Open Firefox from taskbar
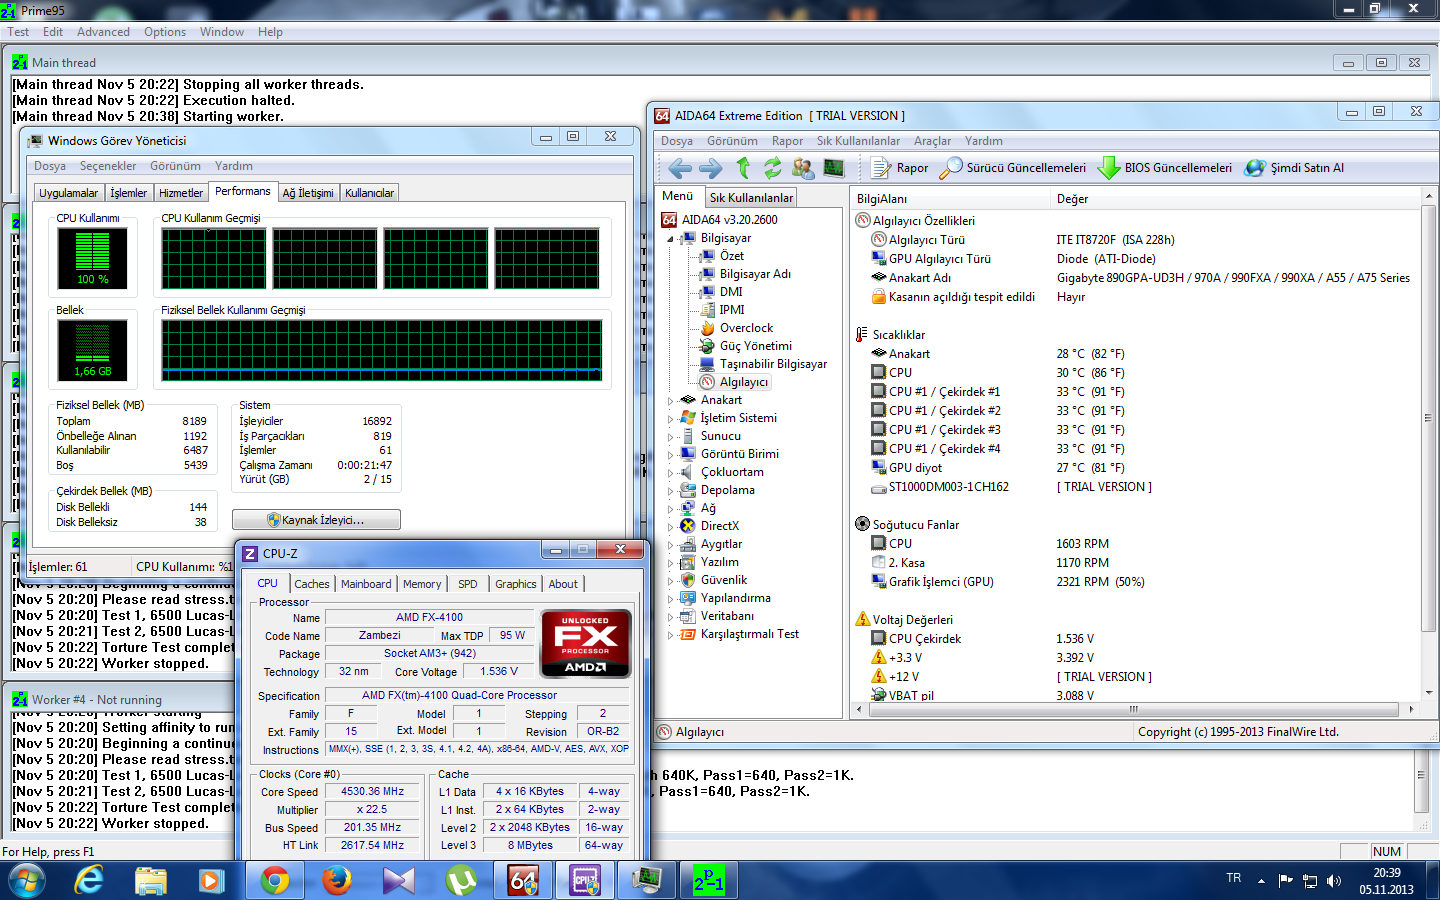The width and height of the screenshot is (1440, 900). click(x=337, y=881)
